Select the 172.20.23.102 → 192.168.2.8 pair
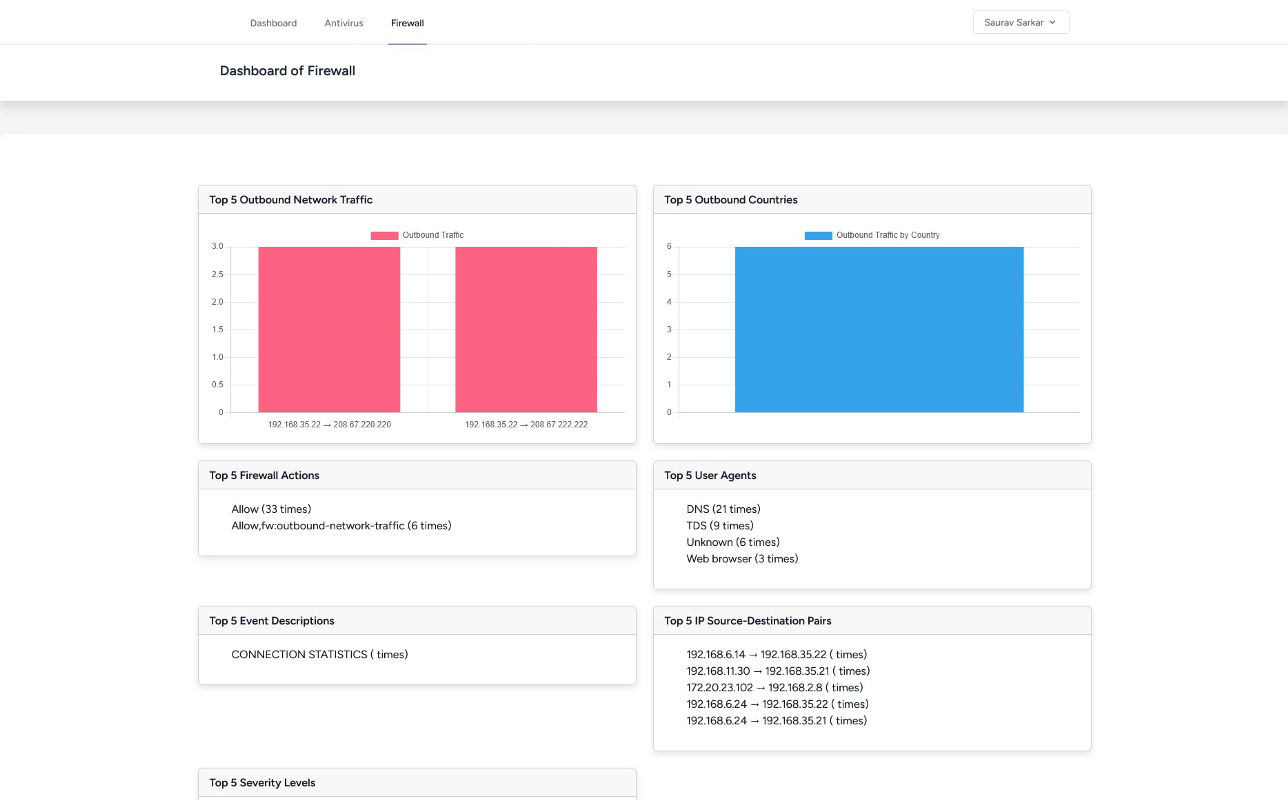Viewport: 1288px width, 800px height. pyautogui.click(x=774, y=688)
